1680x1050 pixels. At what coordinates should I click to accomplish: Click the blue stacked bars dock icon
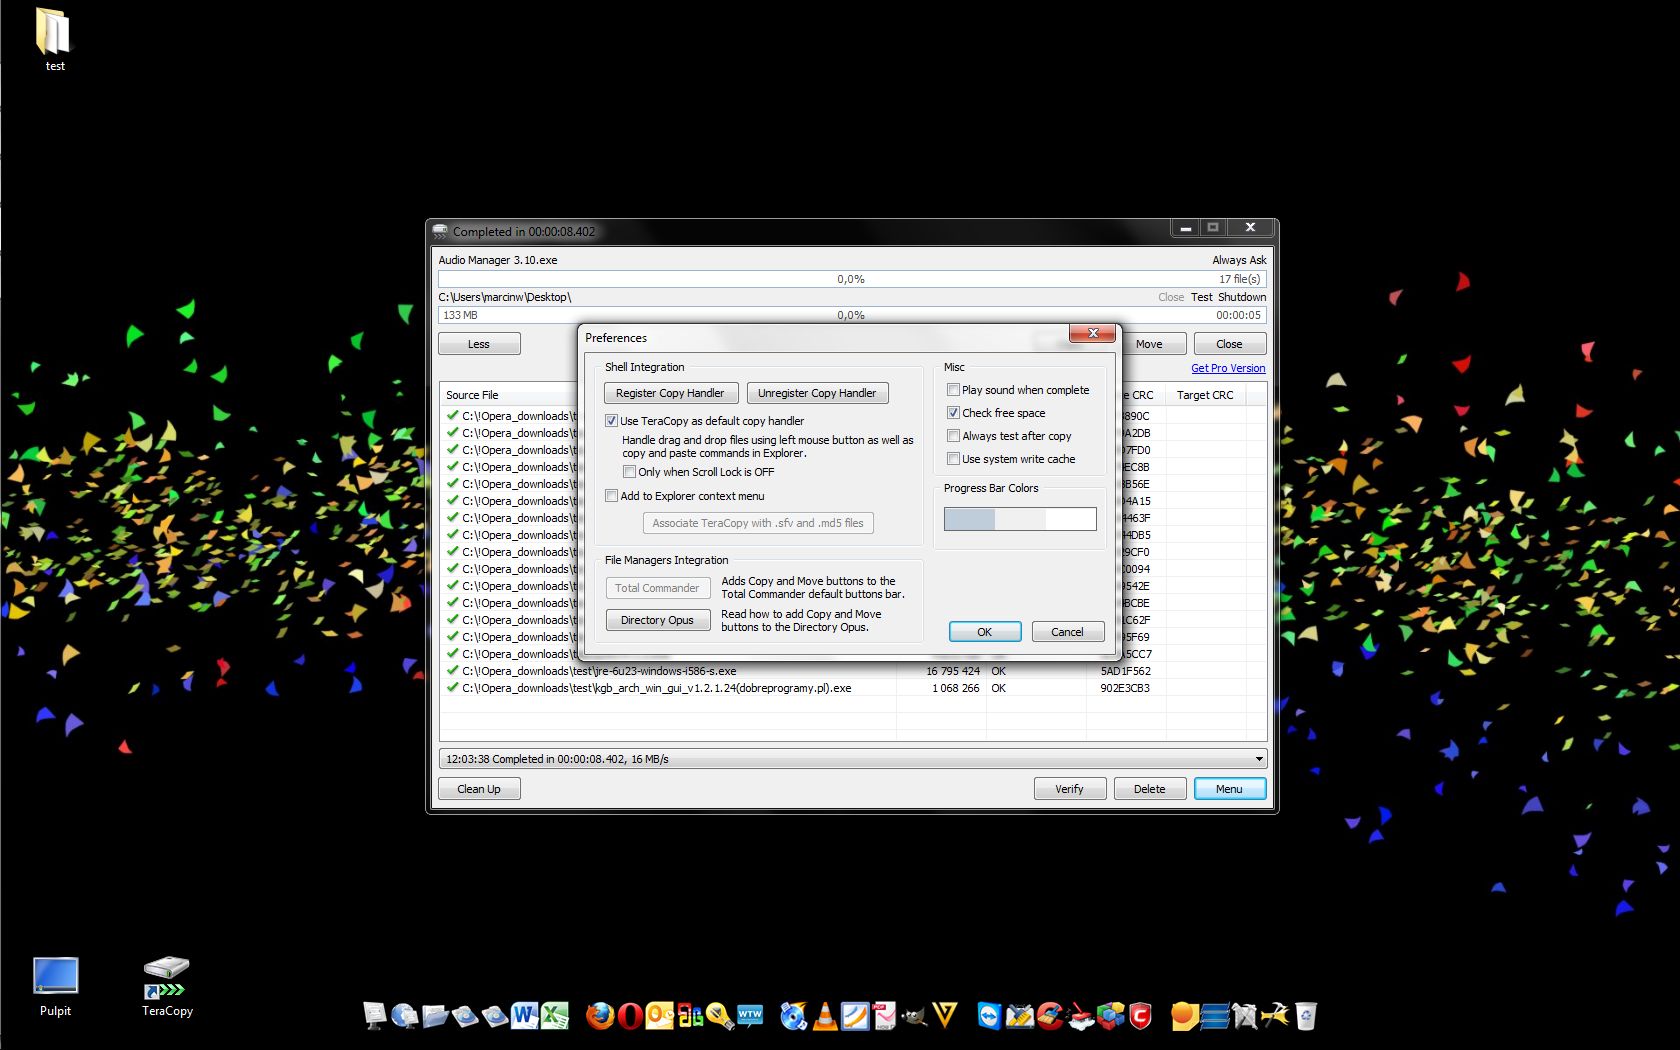click(1214, 1016)
